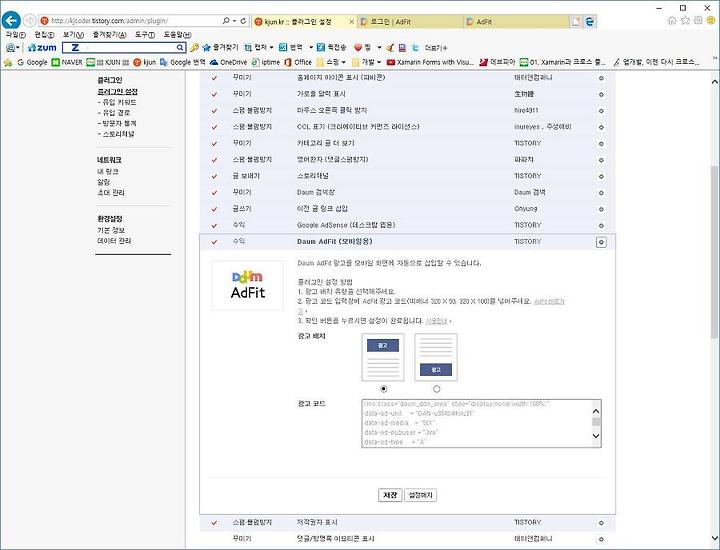Screen dimensions: 720x550
Task: Open 즐겨찾기 in the zum toolbar
Action: click(220, 47)
